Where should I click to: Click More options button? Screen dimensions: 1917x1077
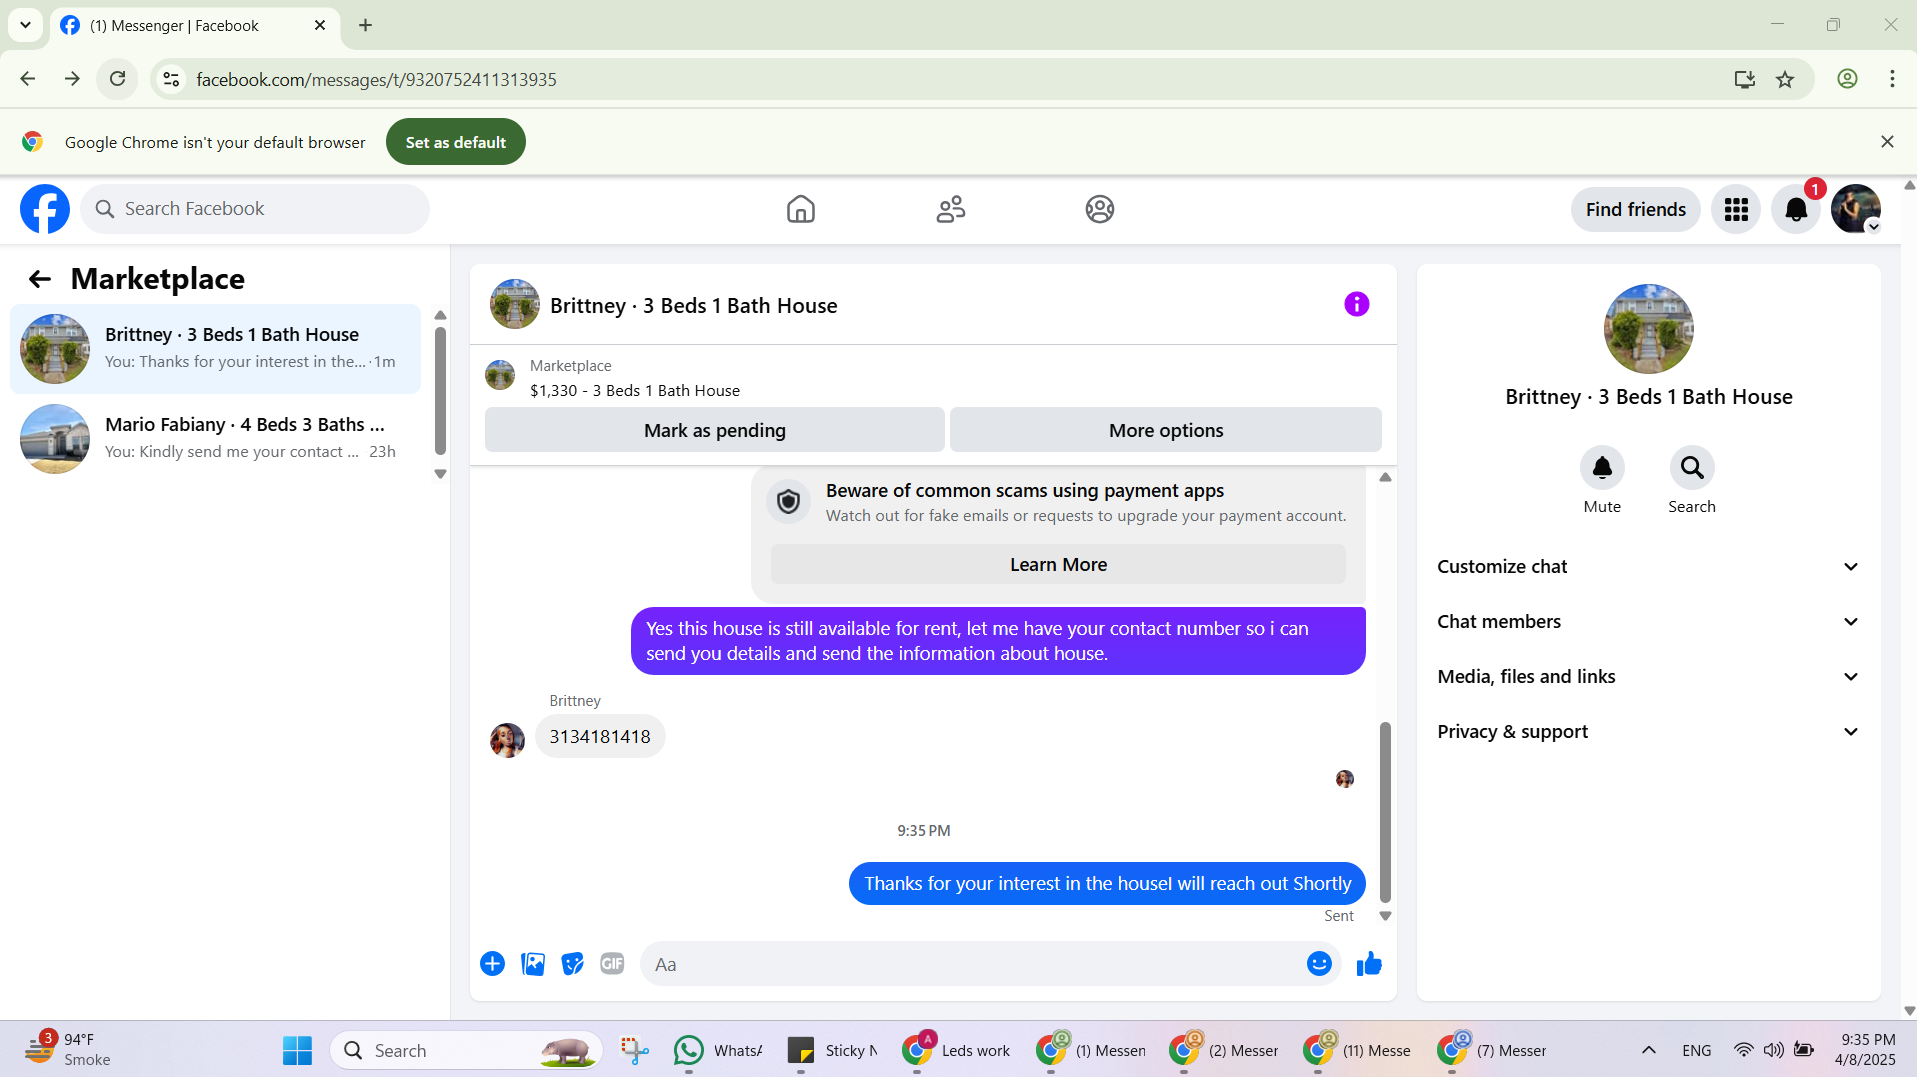click(1165, 430)
